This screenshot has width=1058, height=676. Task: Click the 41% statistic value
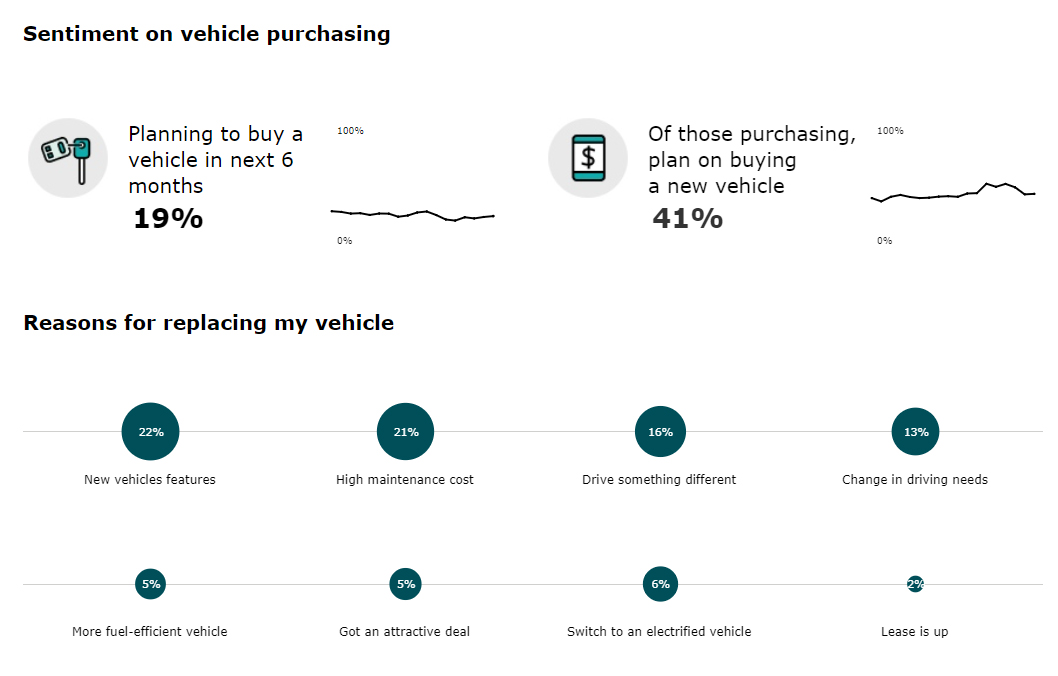[687, 218]
